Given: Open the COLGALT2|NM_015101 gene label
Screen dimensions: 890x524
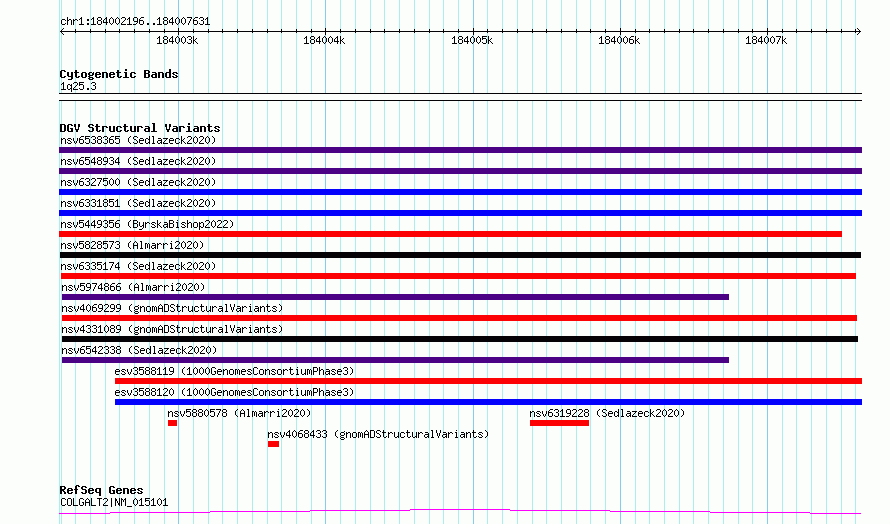Looking at the screenshot, I should [114, 502].
